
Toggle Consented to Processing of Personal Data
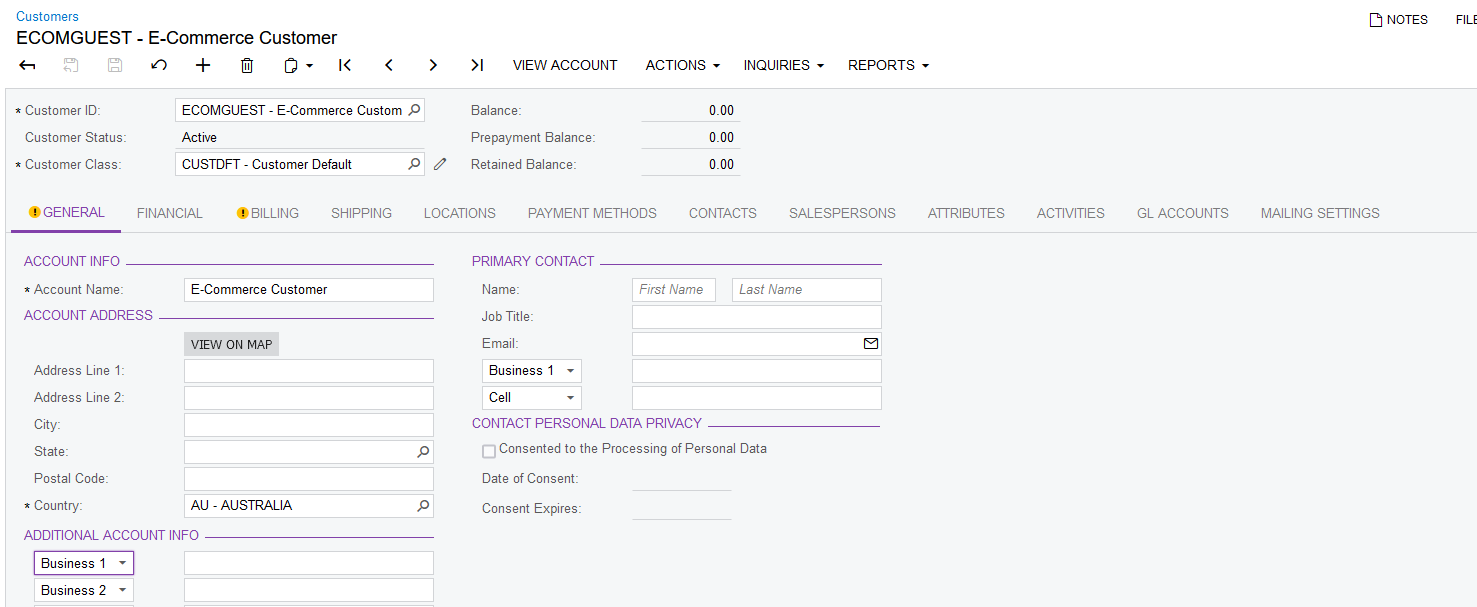pyautogui.click(x=489, y=451)
